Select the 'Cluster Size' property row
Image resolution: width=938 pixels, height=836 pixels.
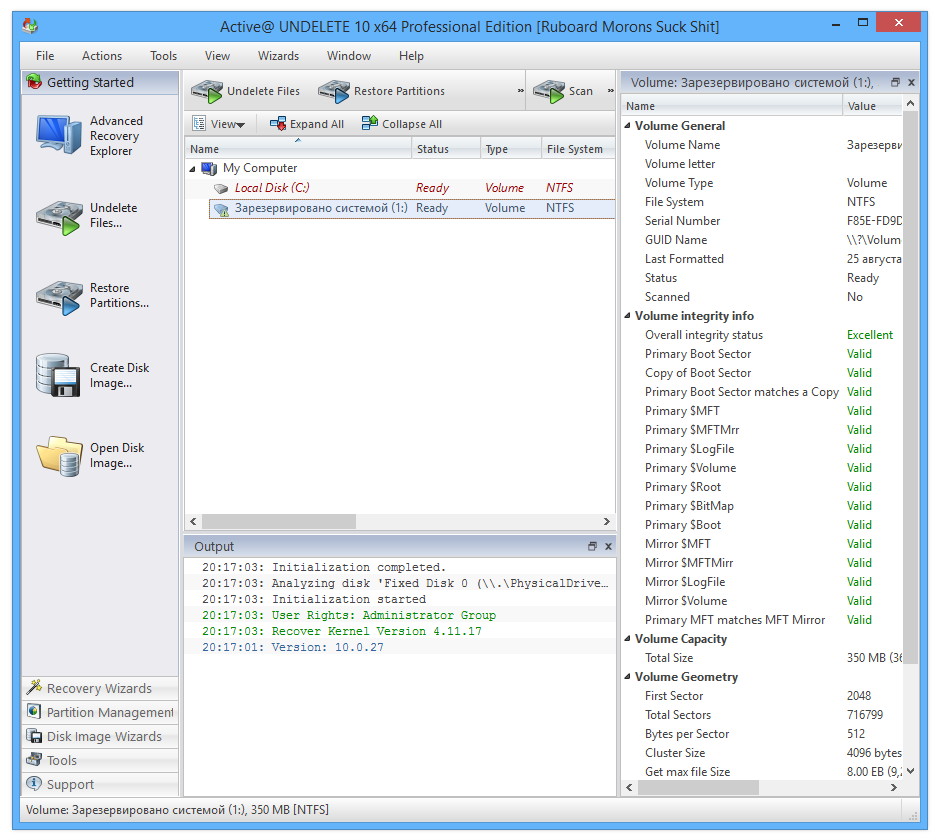coord(762,753)
